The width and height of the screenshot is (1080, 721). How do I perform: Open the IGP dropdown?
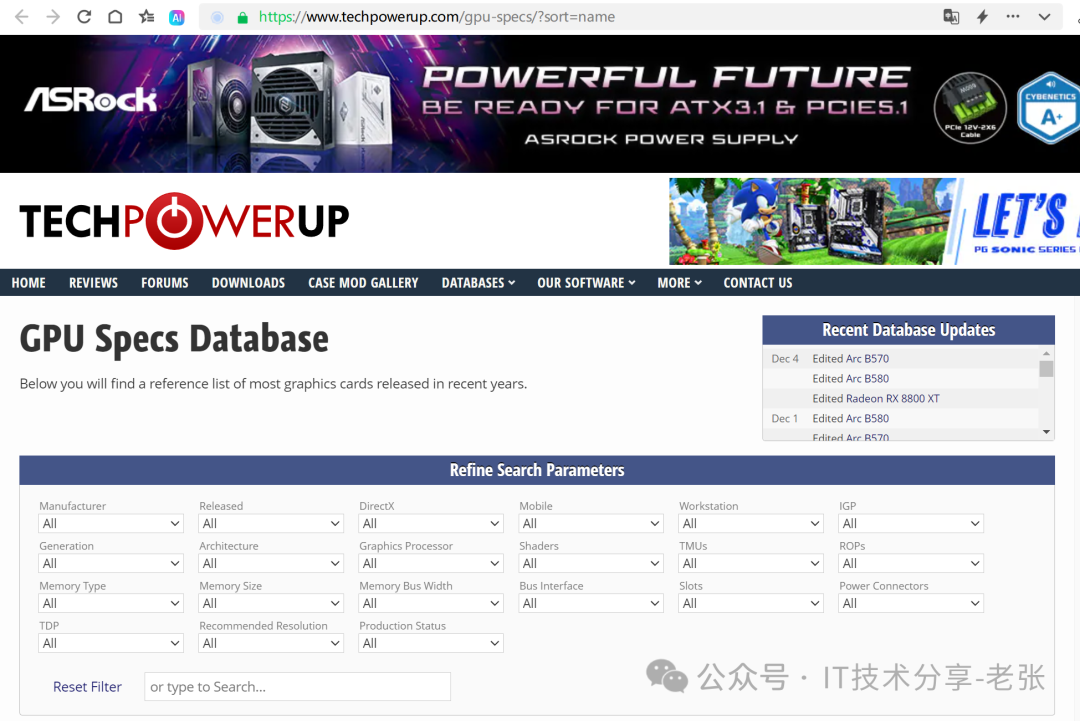[x=911, y=523]
